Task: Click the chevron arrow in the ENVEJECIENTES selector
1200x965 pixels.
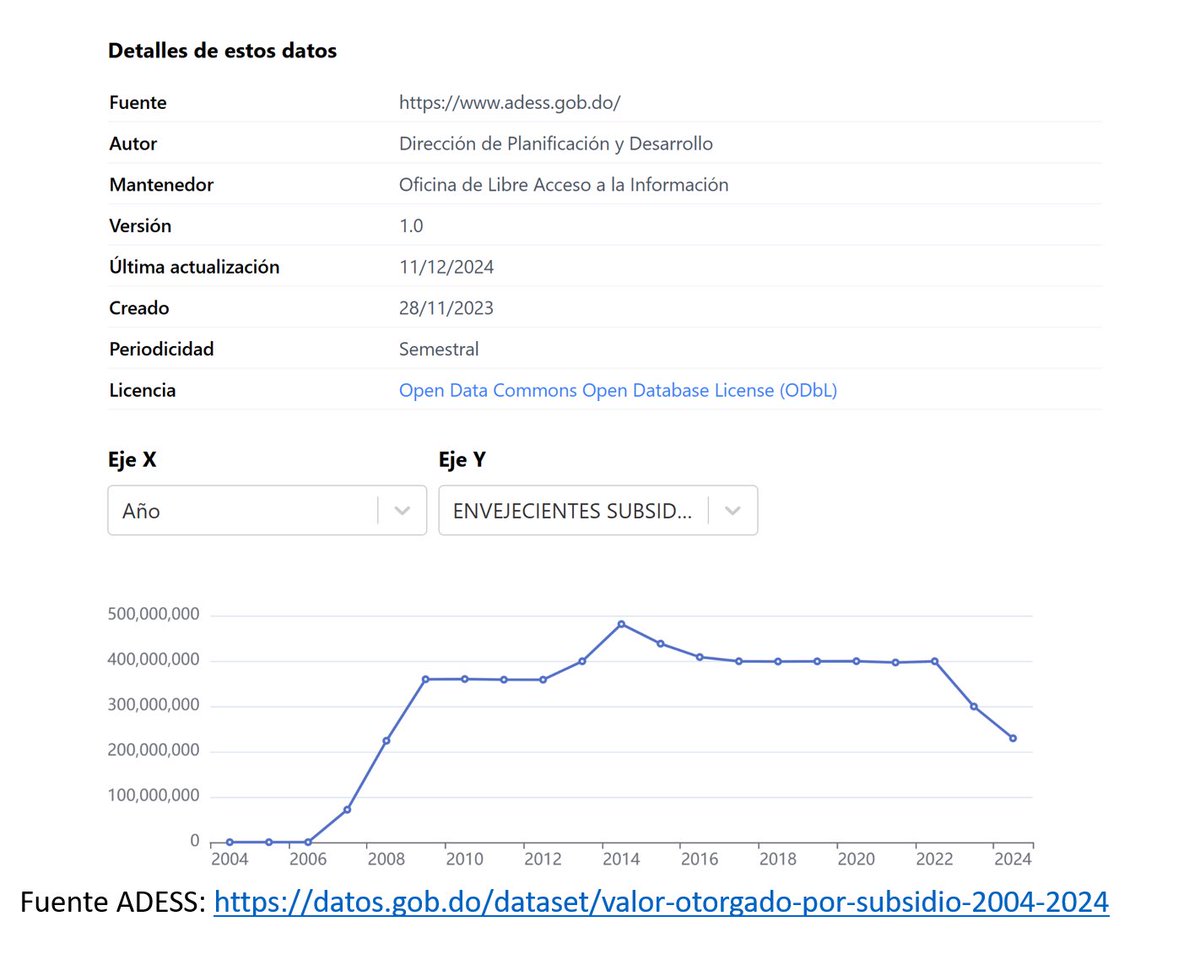Action: point(733,511)
